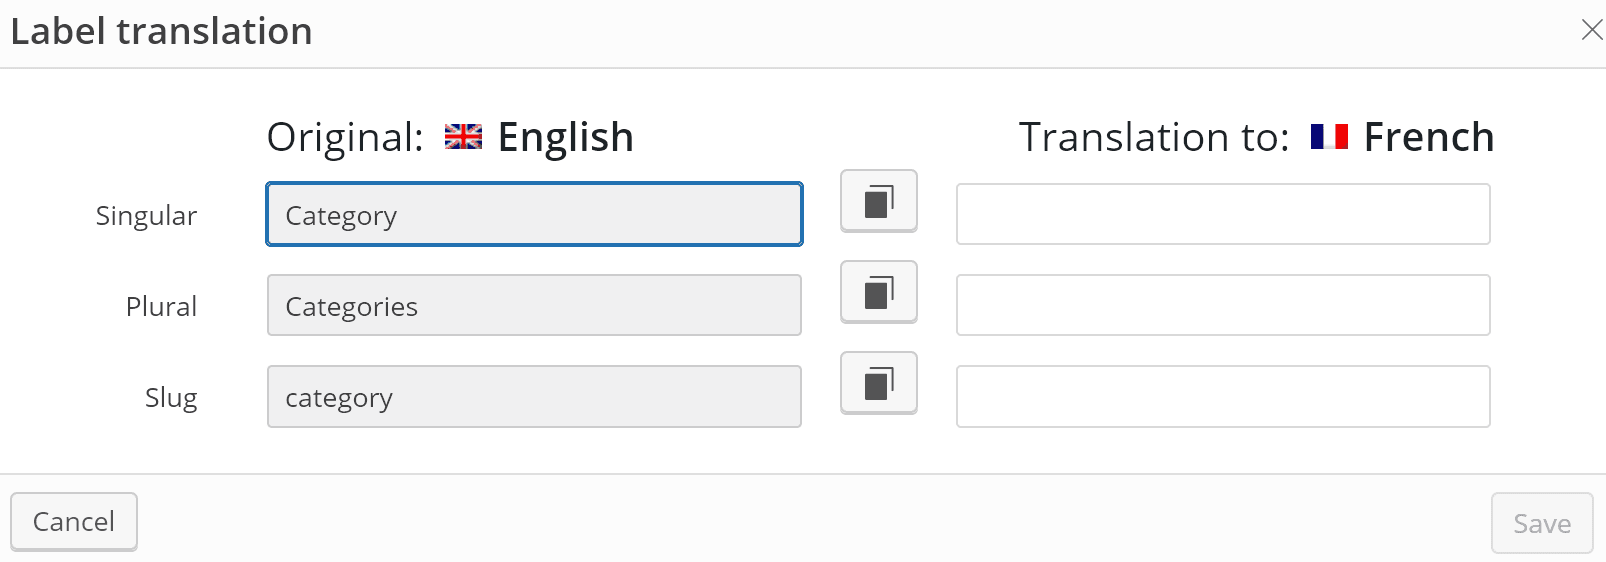Click the Plural row label
Viewport: 1606px width, 562px height.
pyautogui.click(x=161, y=307)
